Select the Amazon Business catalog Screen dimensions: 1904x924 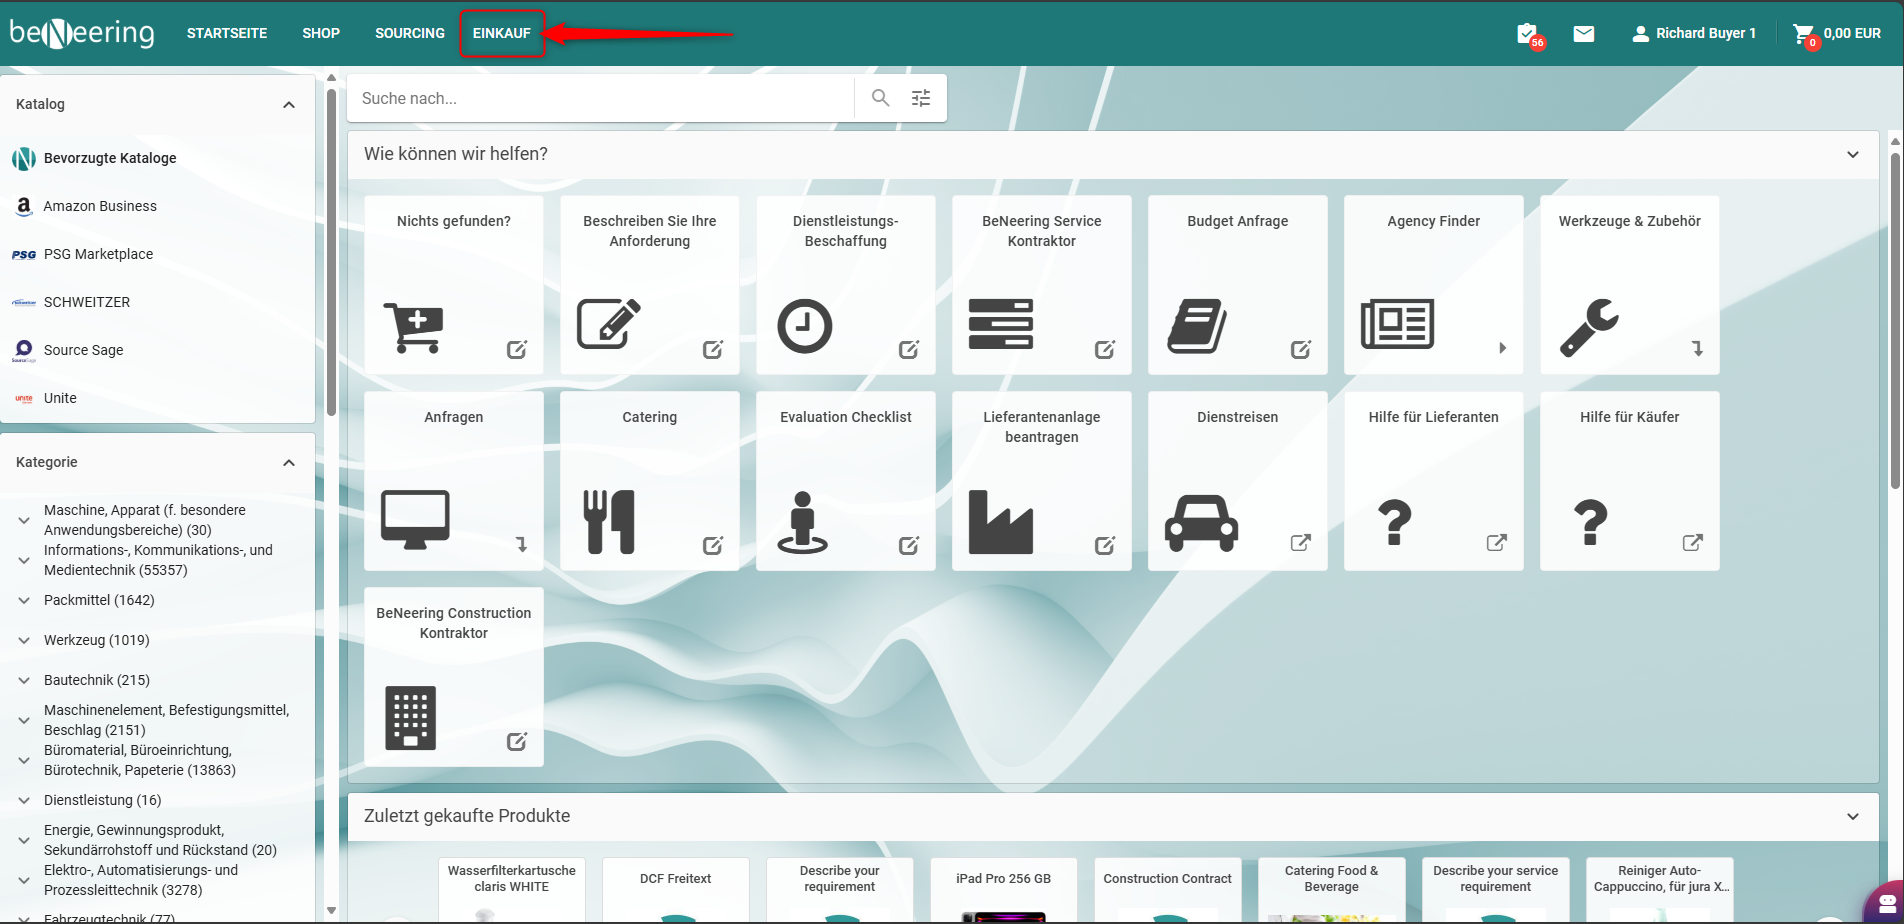(100, 206)
